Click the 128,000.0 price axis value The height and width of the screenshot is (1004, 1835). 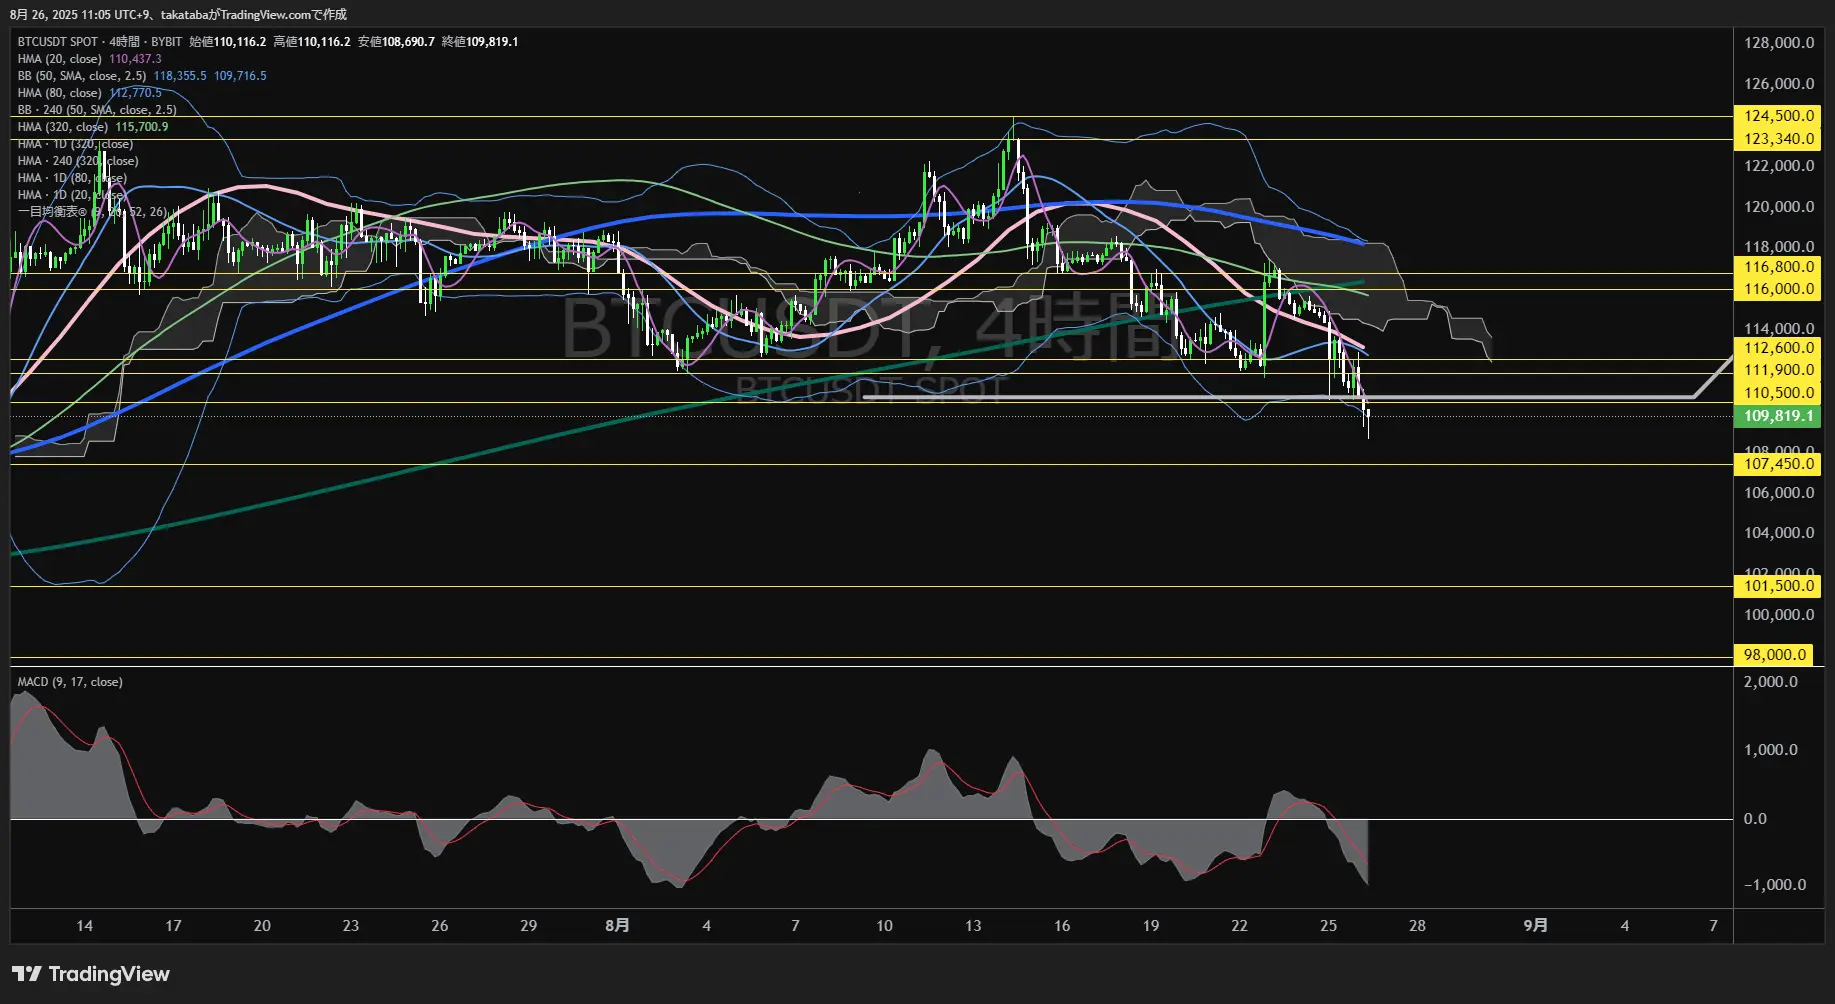[x=1779, y=43]
